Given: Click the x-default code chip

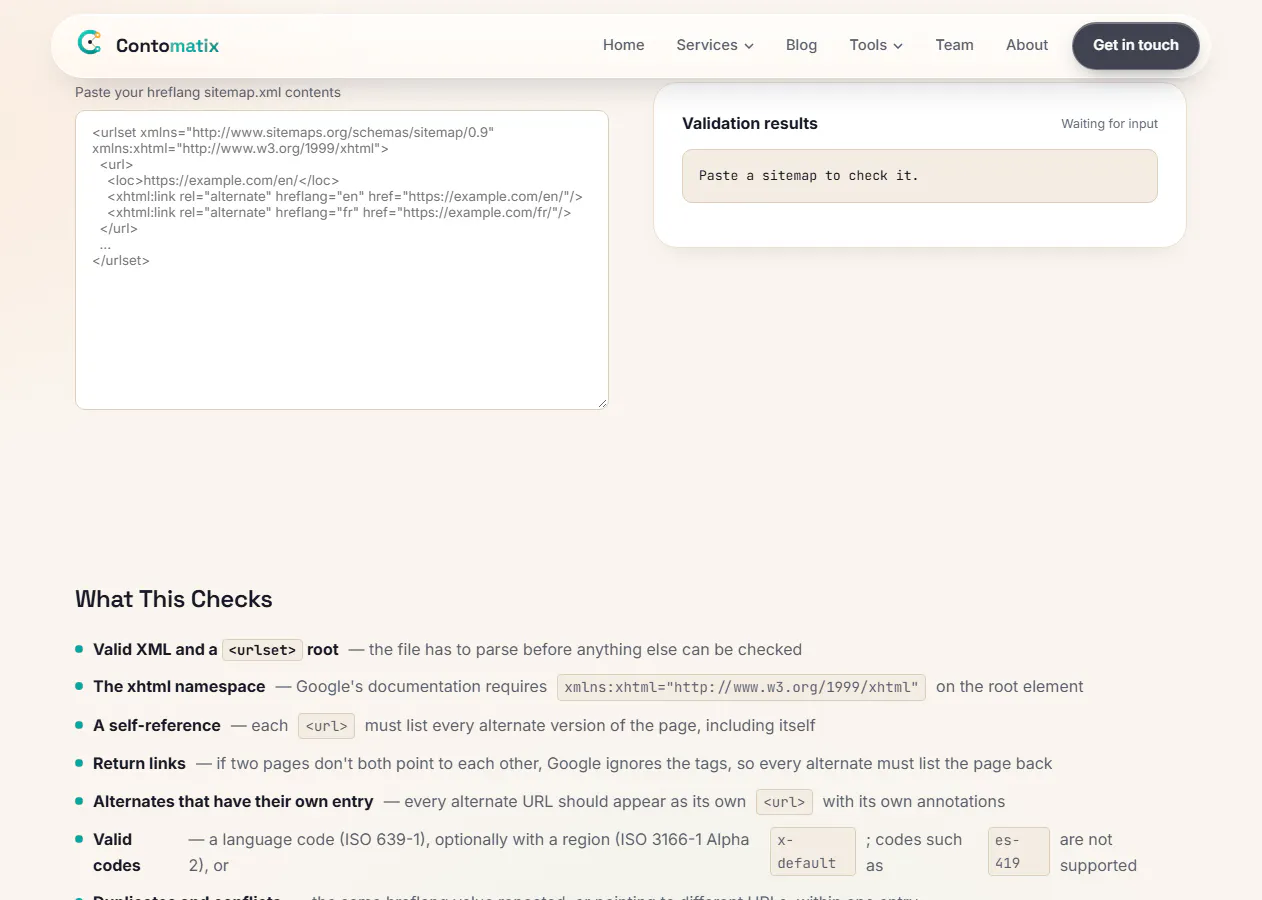Looking at the screenshot, I should pyautogui.click(x=812, y=852).
